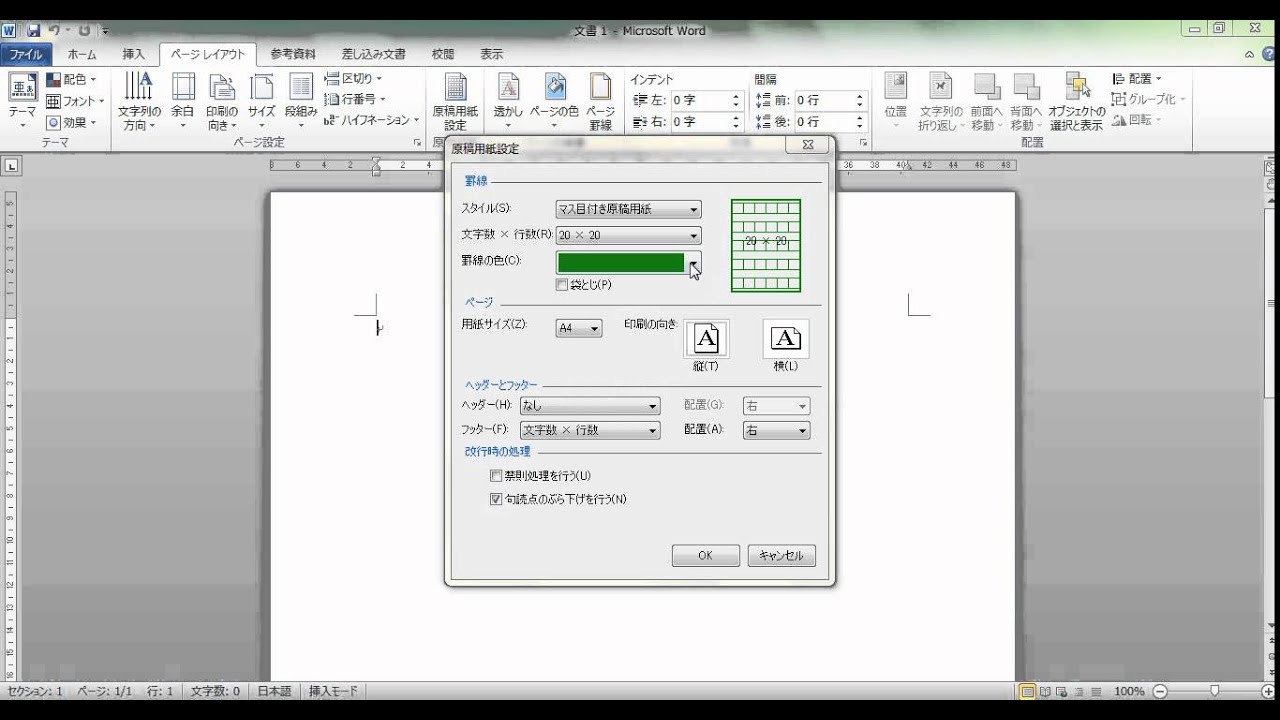This screenshot has height=720, width=1280.
Task: Click the Word help icon
Action: point(1270,55)
